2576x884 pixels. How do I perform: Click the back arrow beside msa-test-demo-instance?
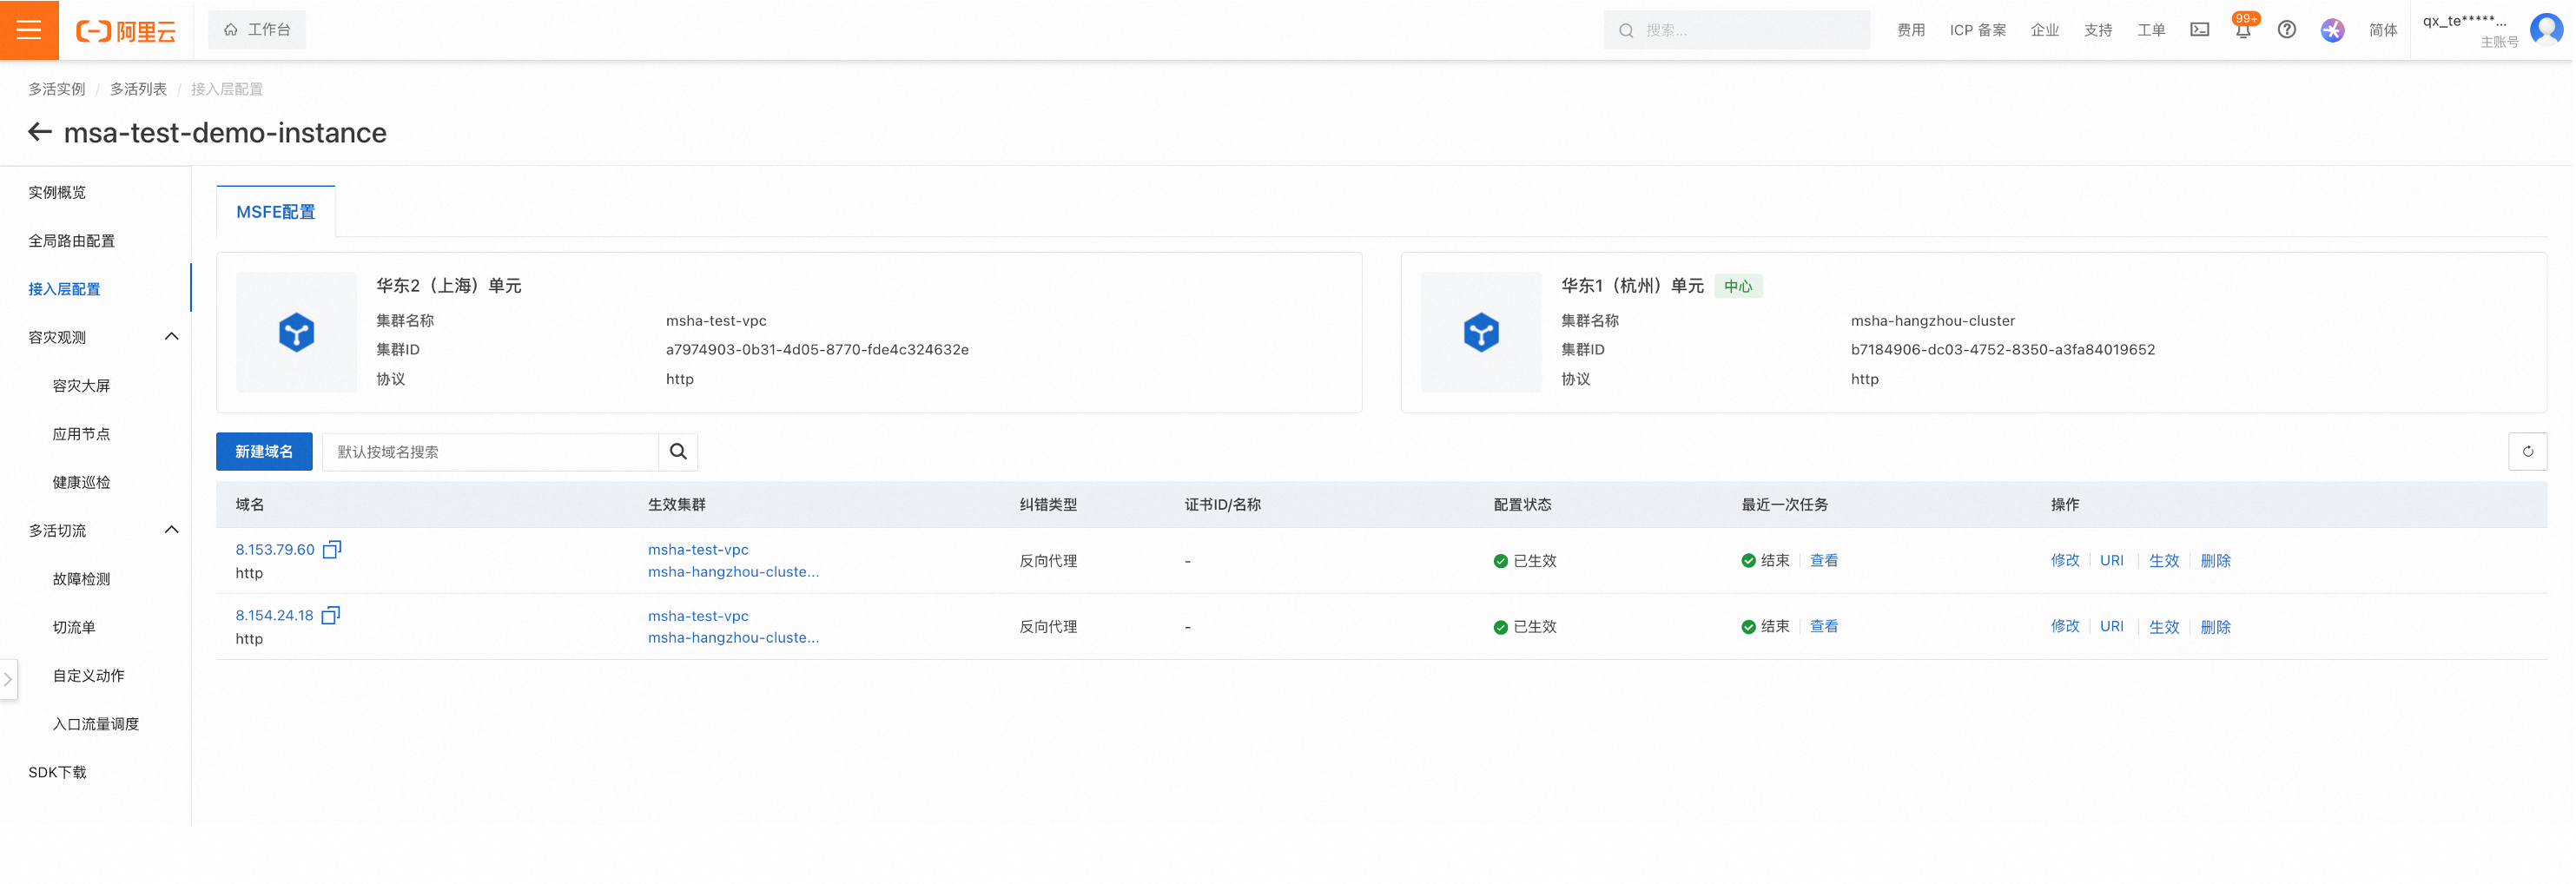pos(40,132)
